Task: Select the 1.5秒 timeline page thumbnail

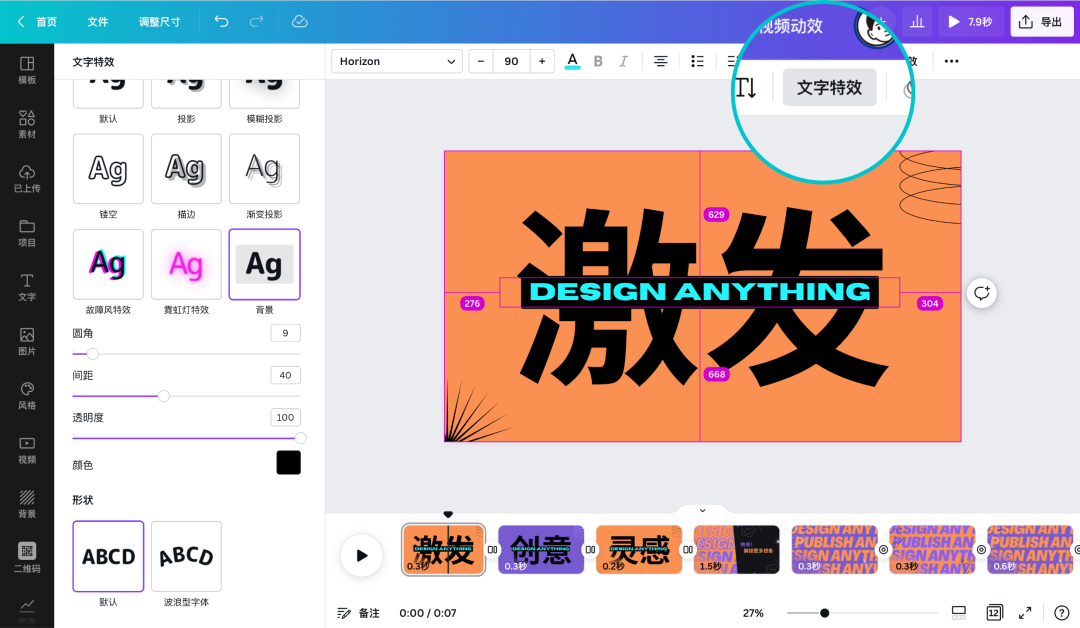Action: point(736,550)
